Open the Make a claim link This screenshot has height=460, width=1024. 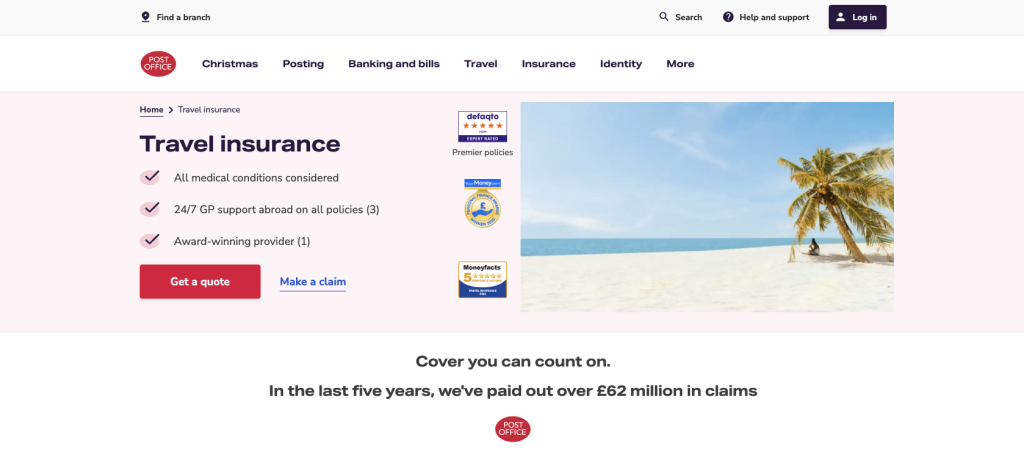[313, 282]
